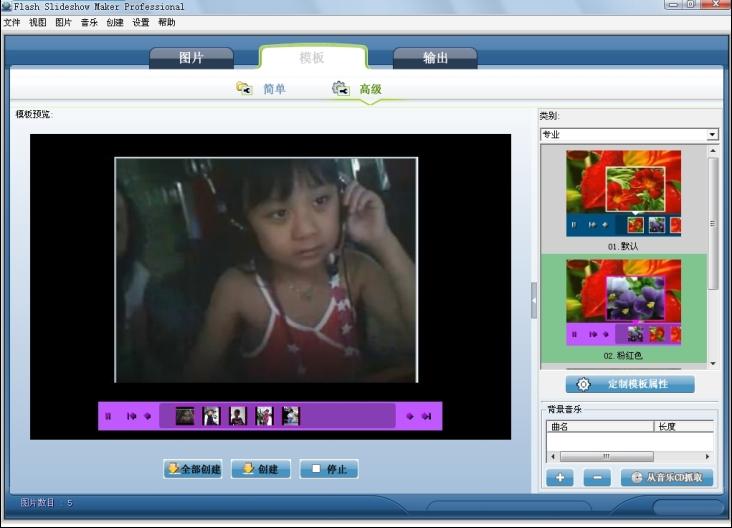The image size is (732, 528).
Task: Click the stop square icon on 停止
Action: [316, 468]
